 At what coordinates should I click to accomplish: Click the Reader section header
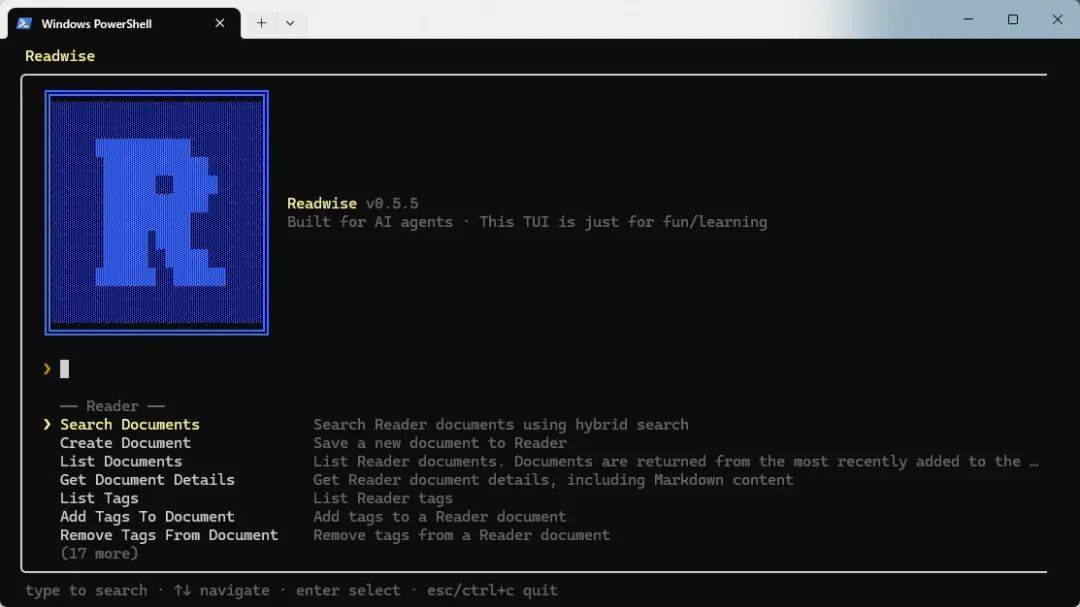point(112,406)
